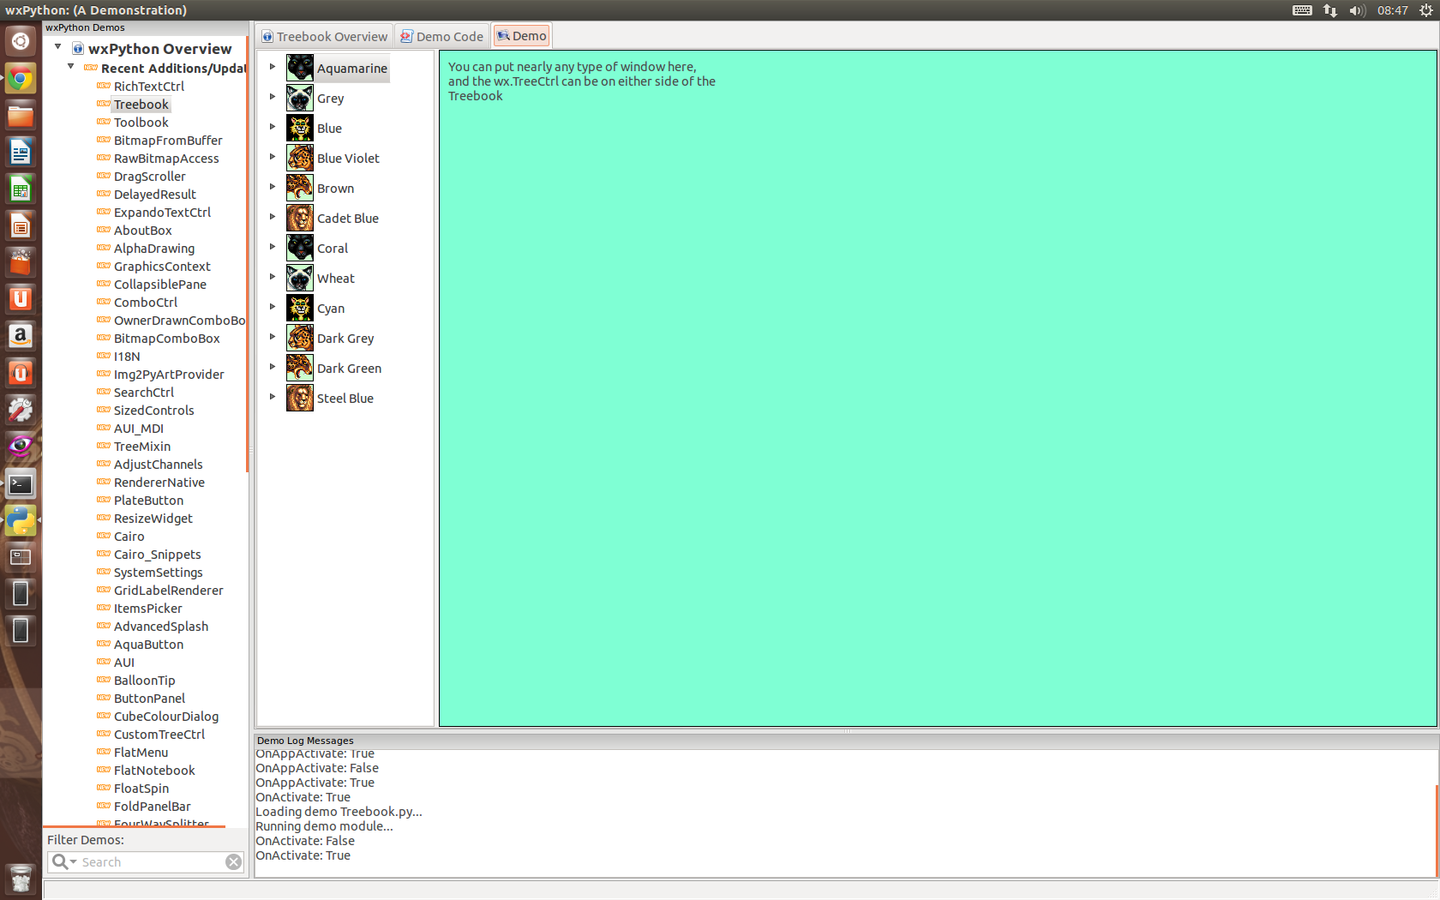Open the network indicator menu
The height and width of the screenshot is (900, 1440).
[x=1330, y=10]
